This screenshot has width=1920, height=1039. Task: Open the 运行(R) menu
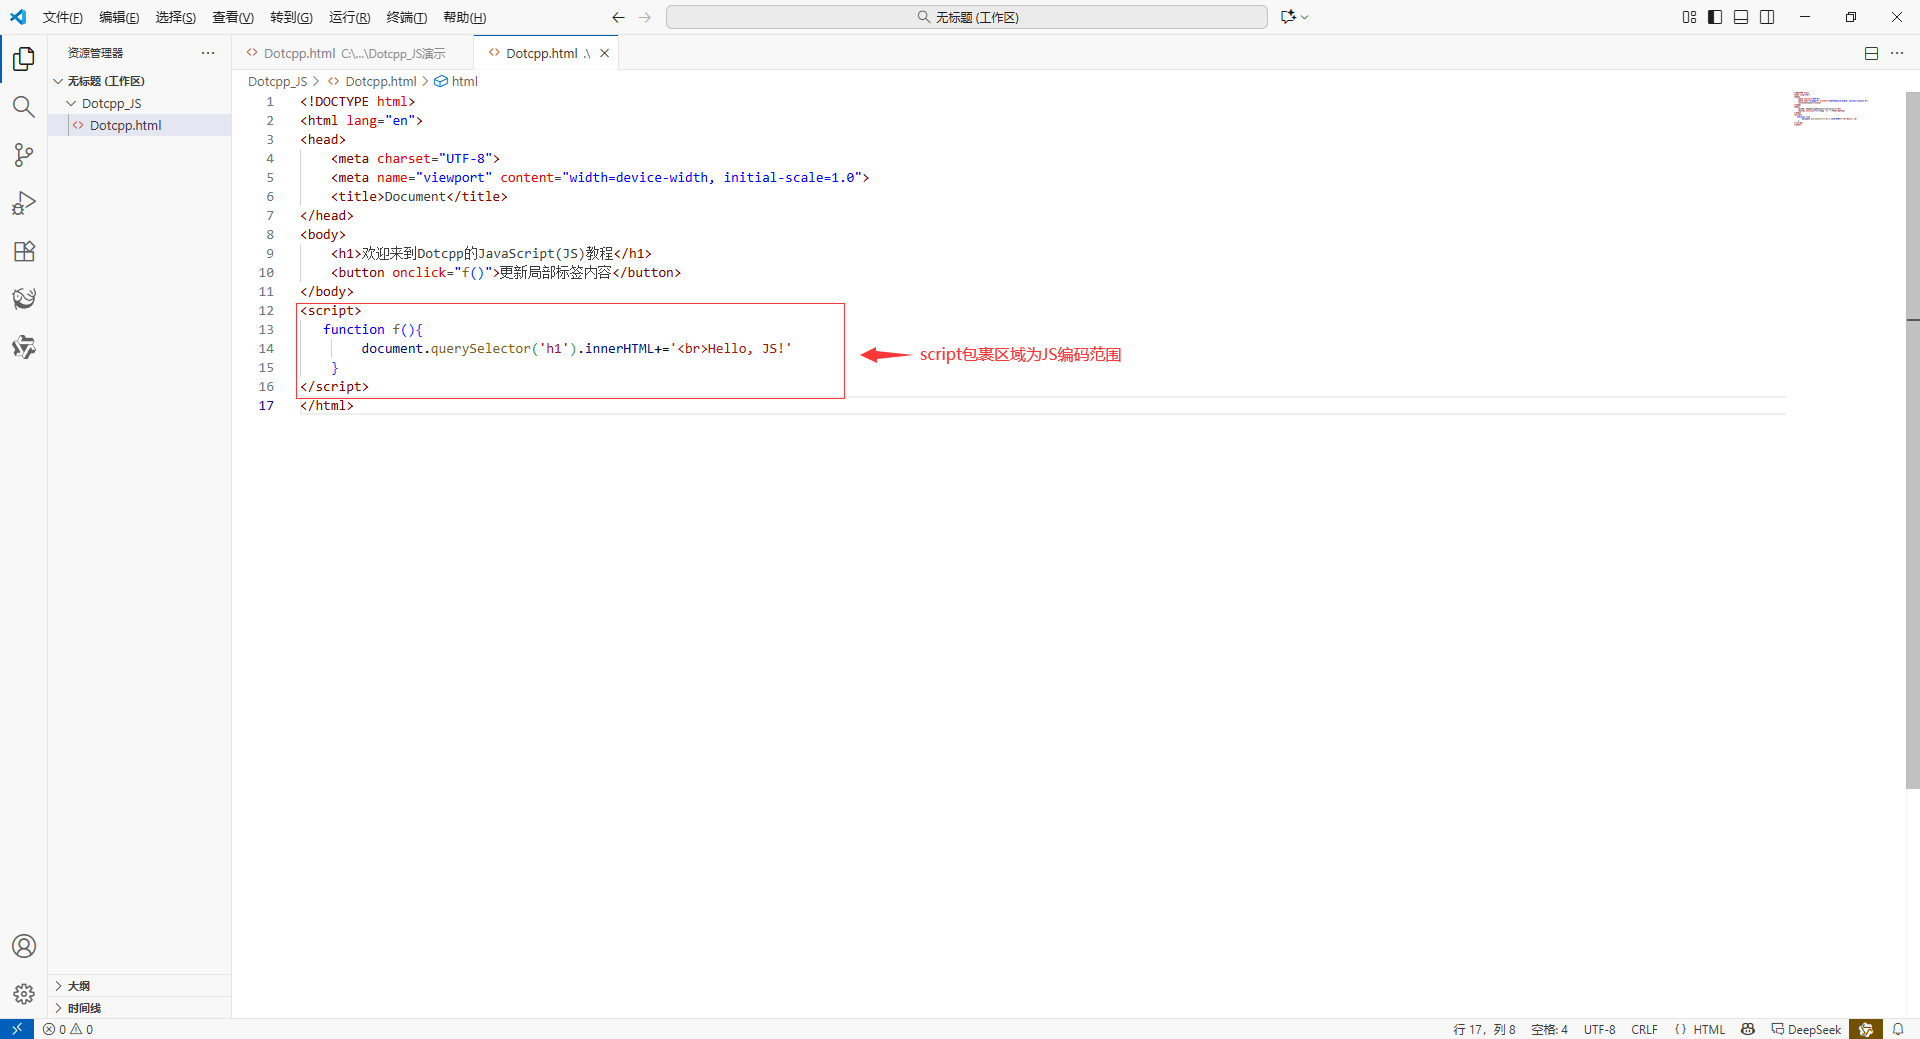tap(348, 17)
